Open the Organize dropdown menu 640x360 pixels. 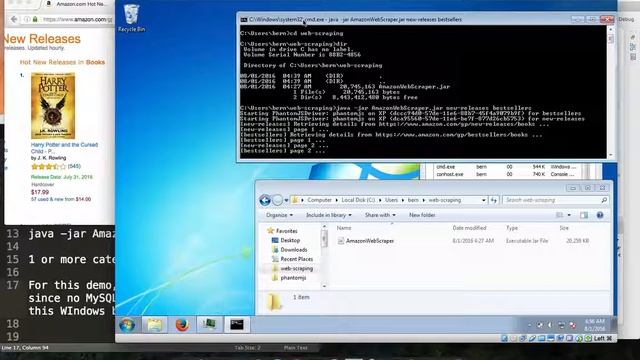(280, 215)
